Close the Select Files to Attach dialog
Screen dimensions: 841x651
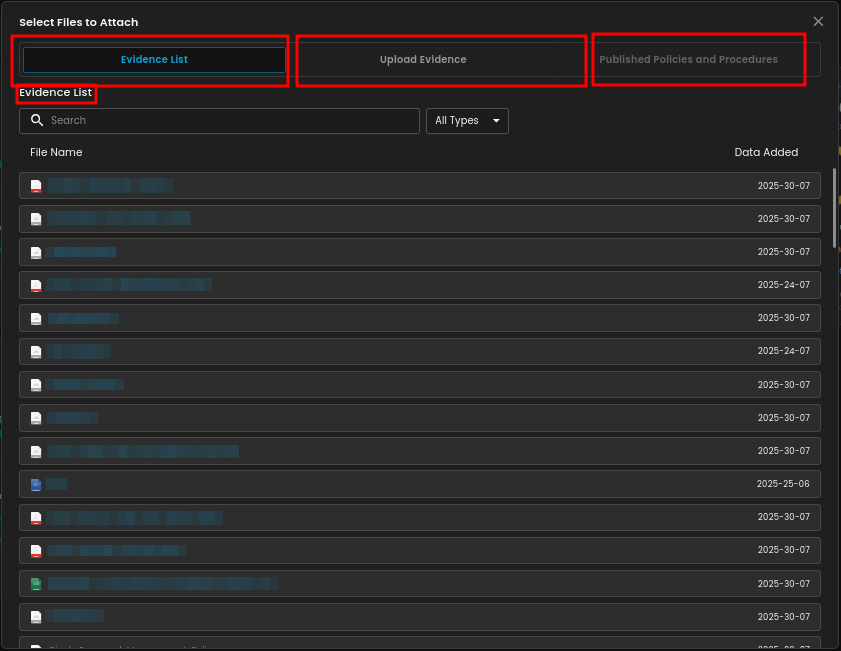click(818, 21)
